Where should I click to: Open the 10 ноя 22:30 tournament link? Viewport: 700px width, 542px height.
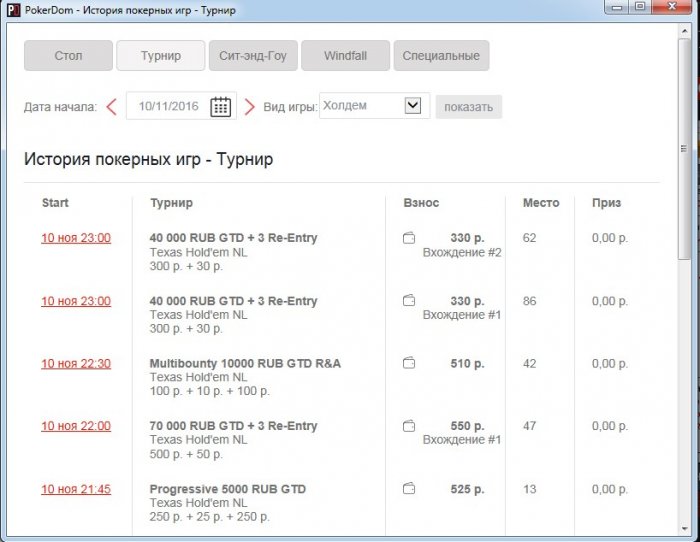(x=76, y=364)
